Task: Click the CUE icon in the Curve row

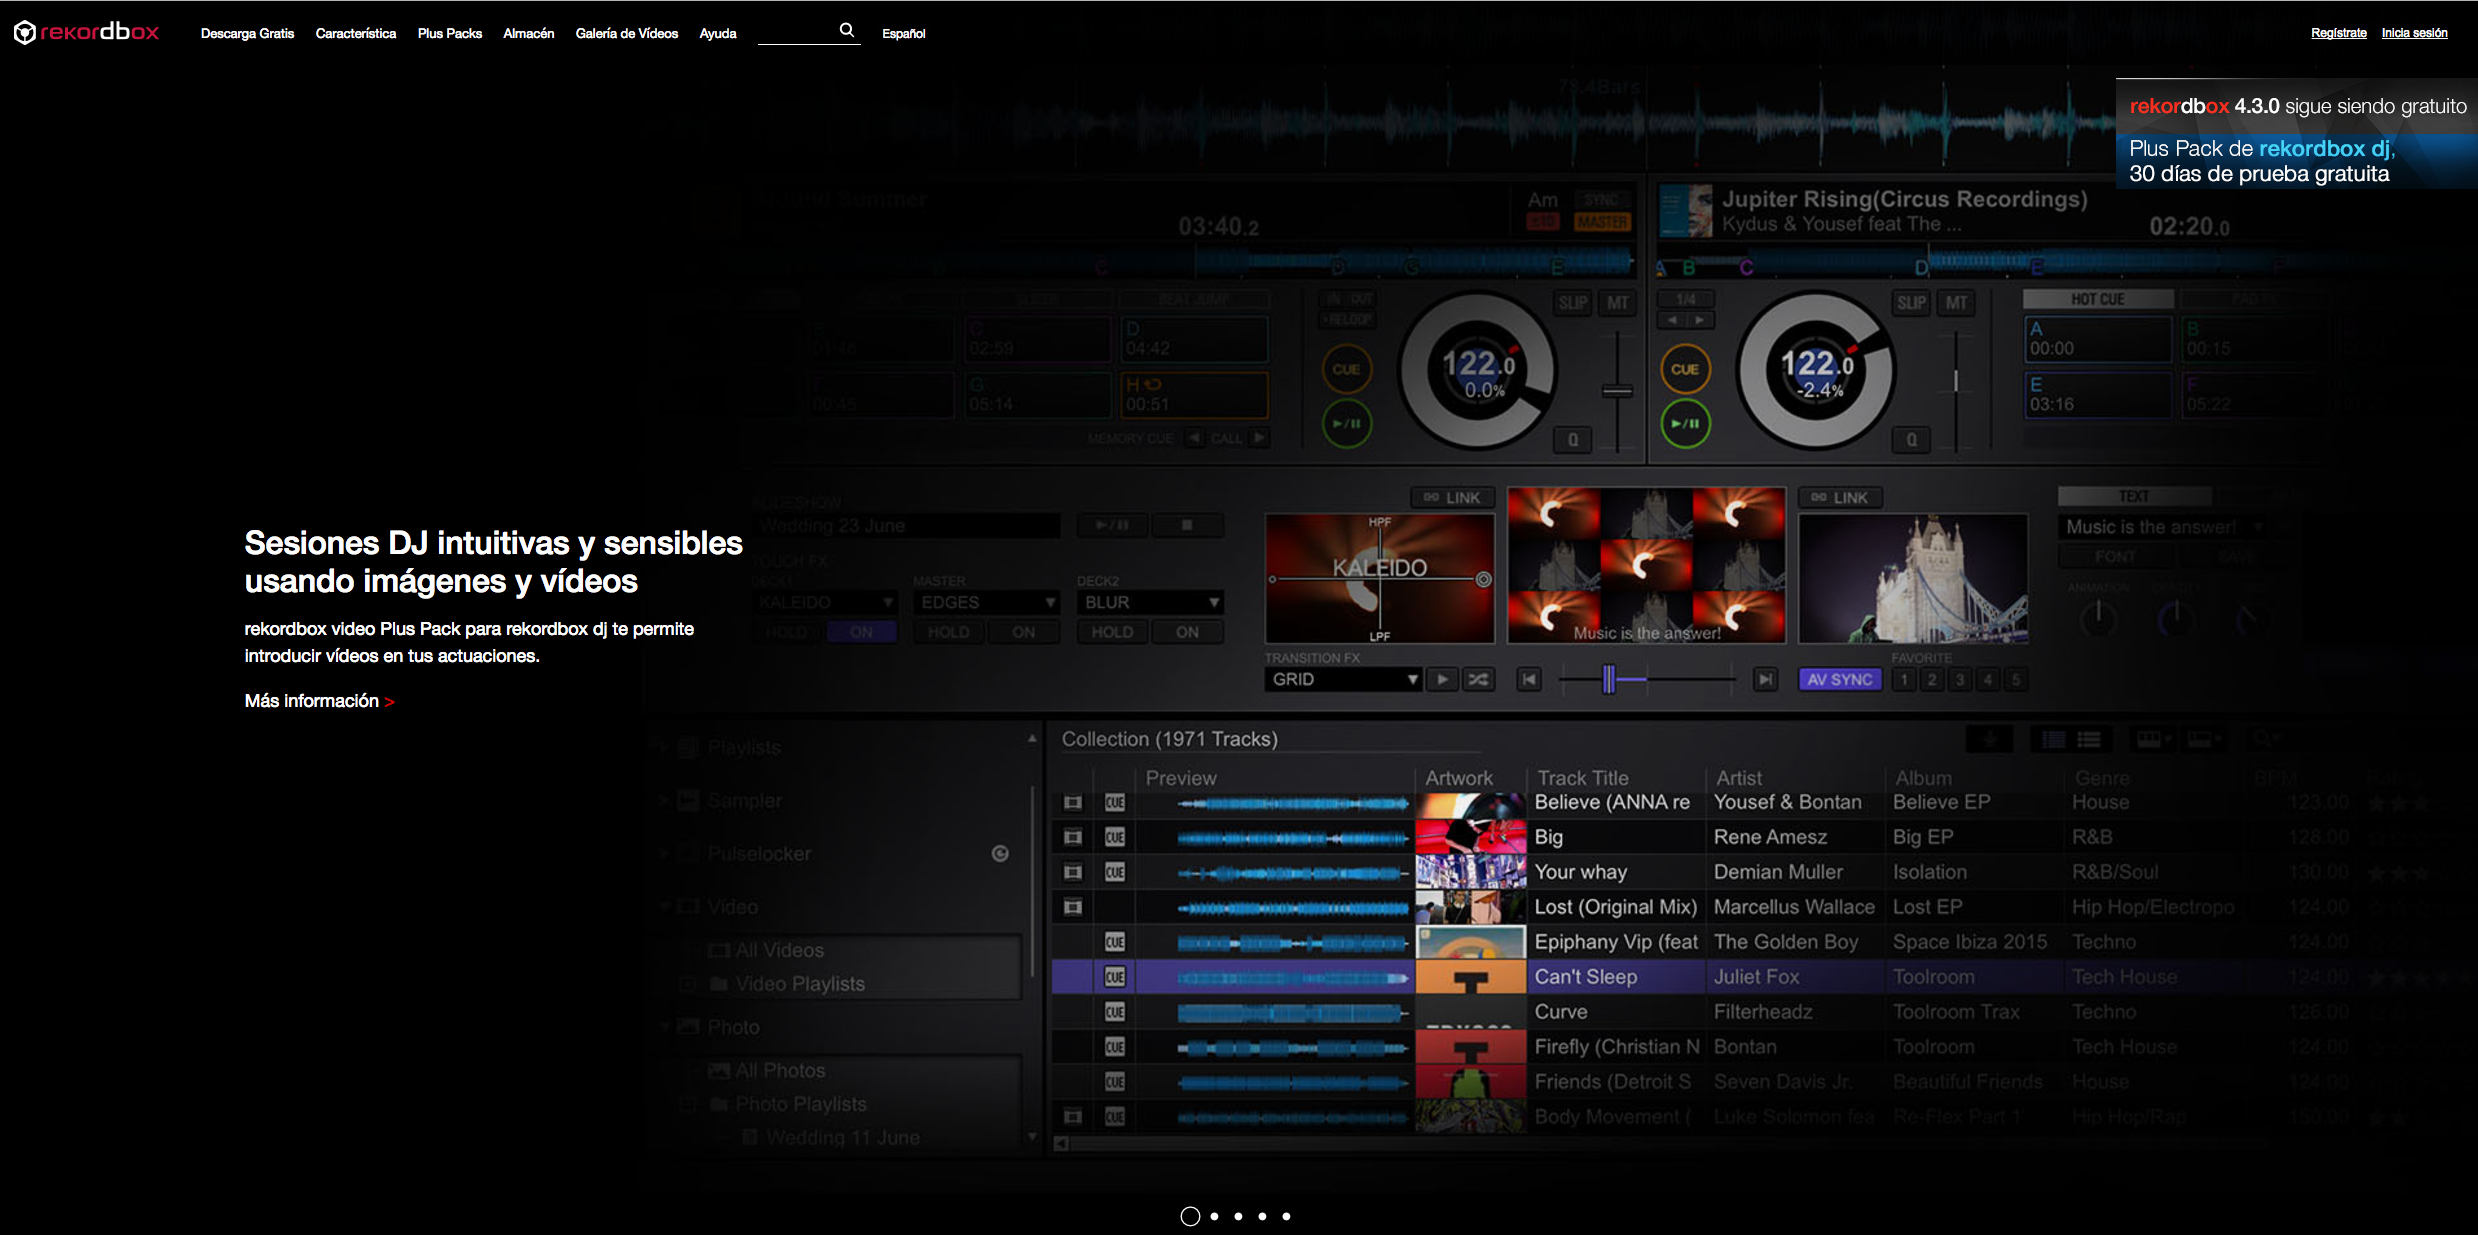Action: 1115,1012
